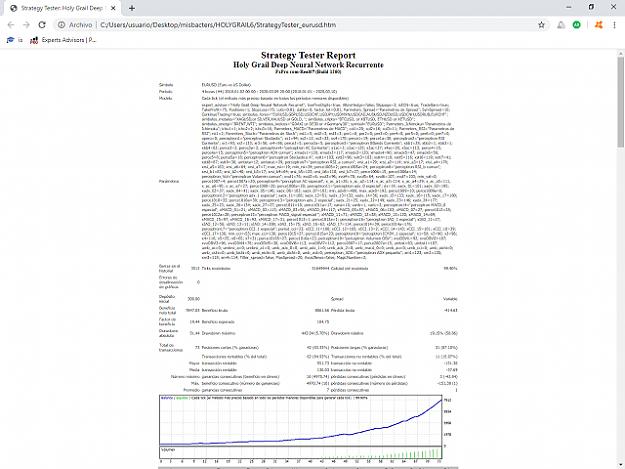The height and width of the screenshot is (469, 625).
Task: Open the orange extension icon
Action: click(x=599, y=25)
